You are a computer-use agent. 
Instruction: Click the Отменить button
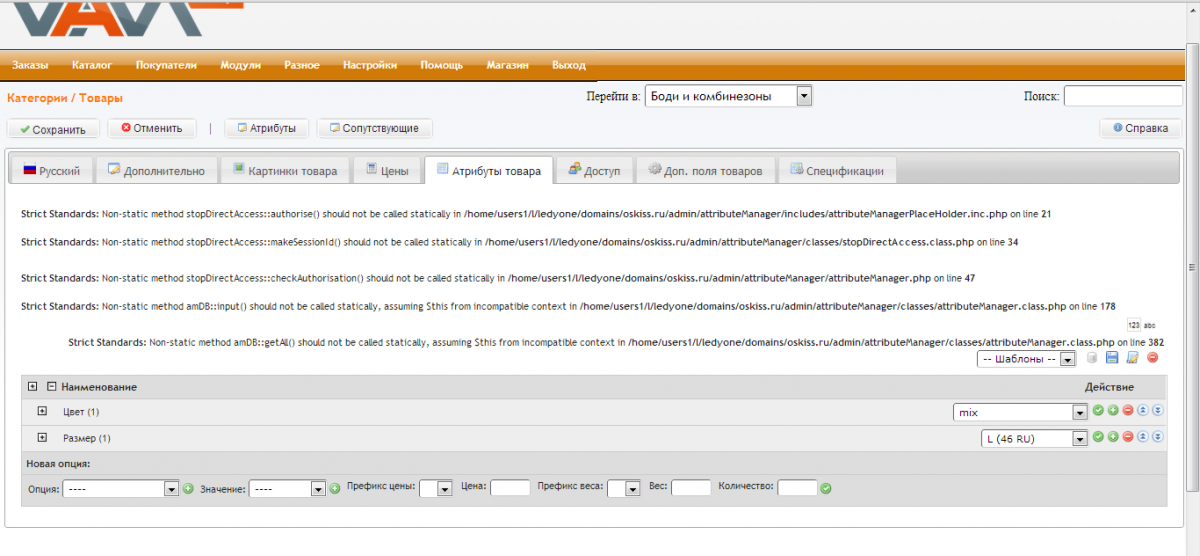(151, 128)
